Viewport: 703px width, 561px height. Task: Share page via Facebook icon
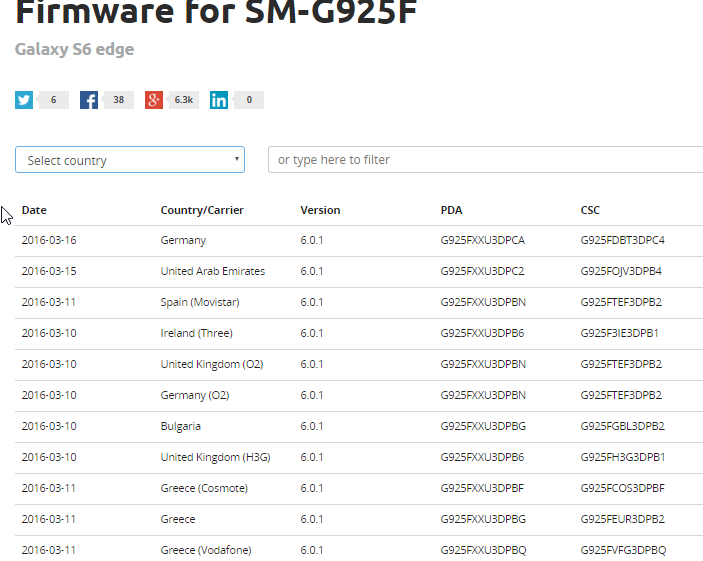[x=89, y=100]
